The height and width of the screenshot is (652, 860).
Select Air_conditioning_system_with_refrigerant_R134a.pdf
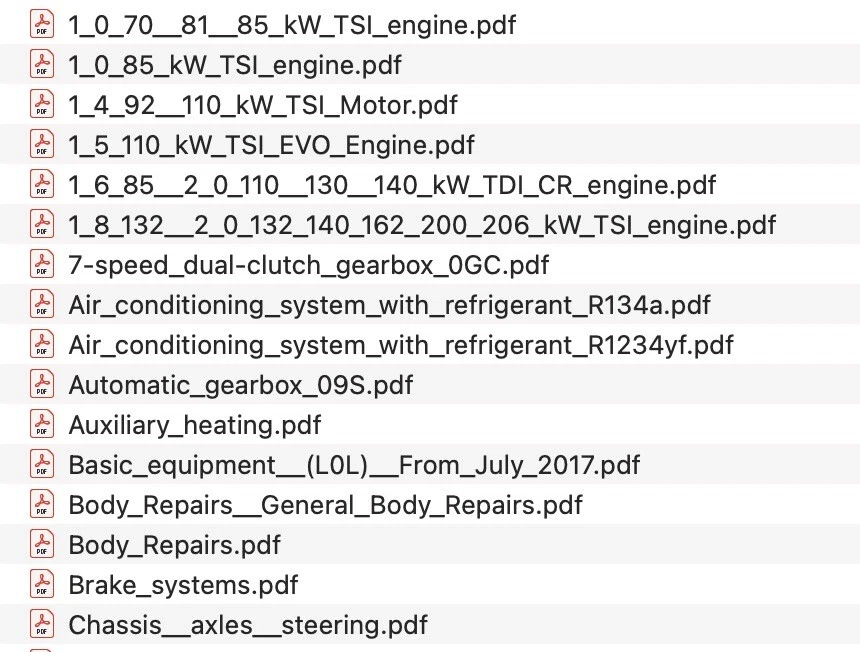389,305
